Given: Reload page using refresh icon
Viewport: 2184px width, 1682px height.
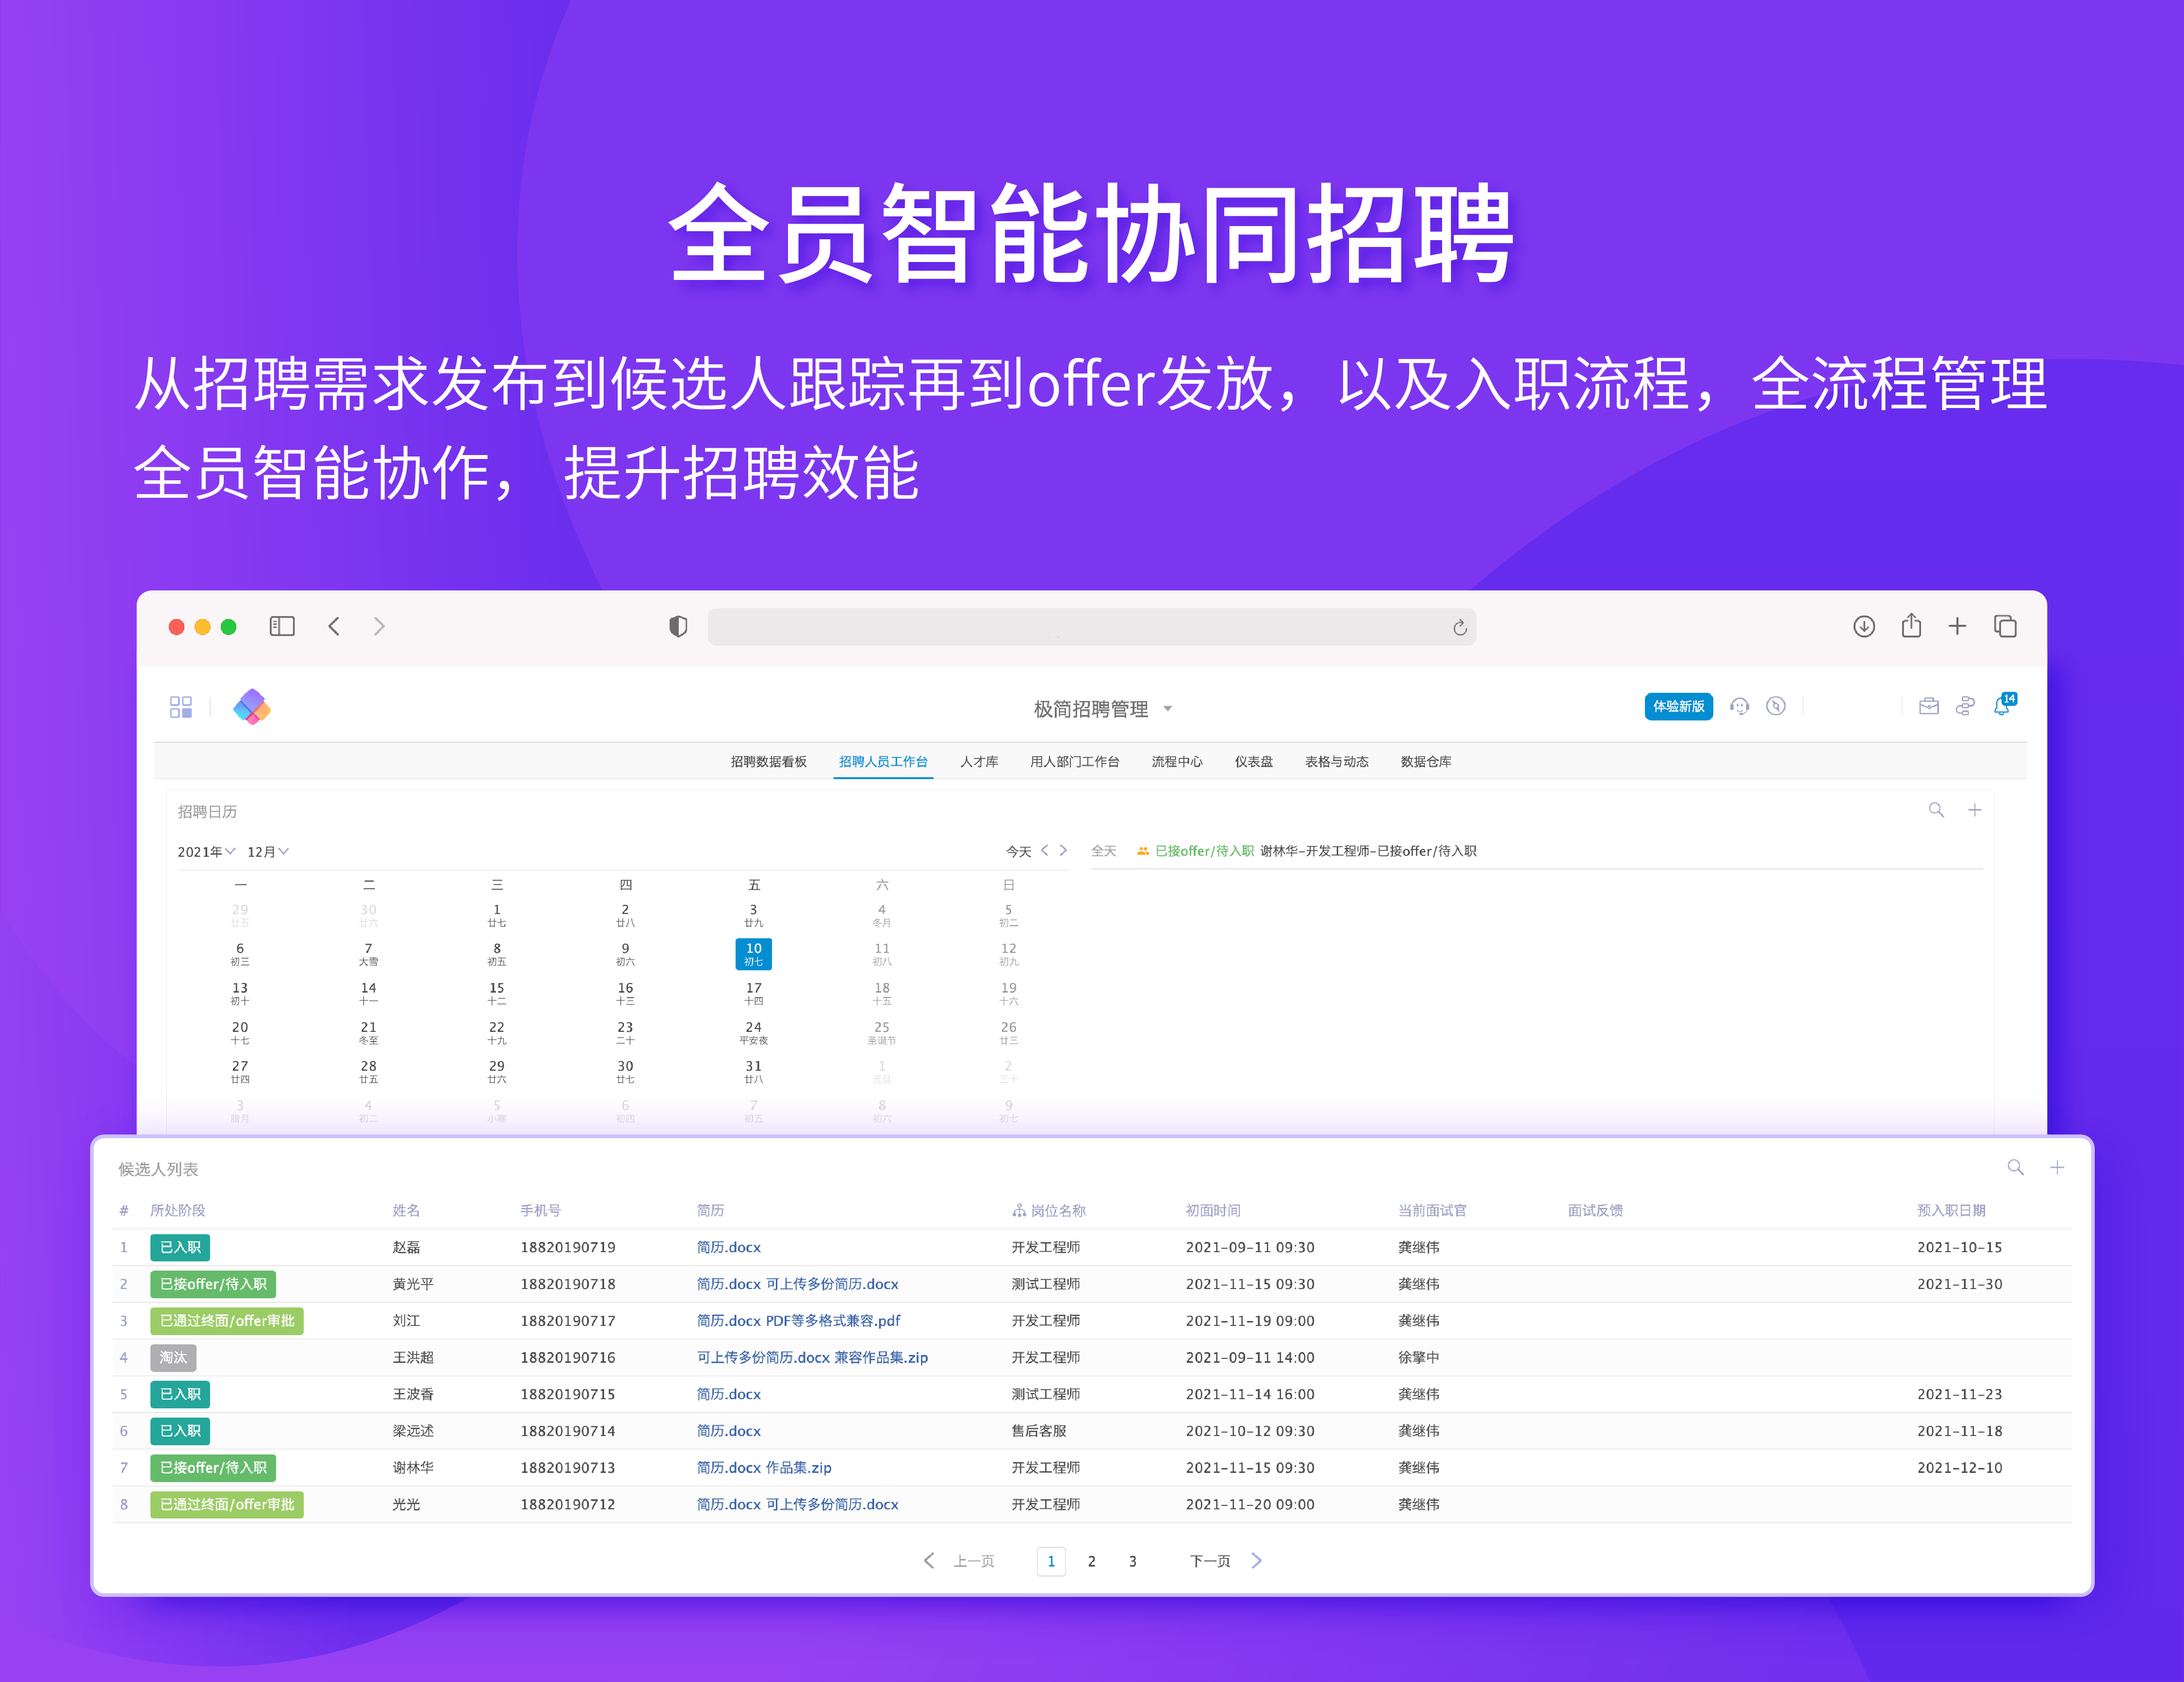Looking at the screenshot, I should tap(1460, 627).
